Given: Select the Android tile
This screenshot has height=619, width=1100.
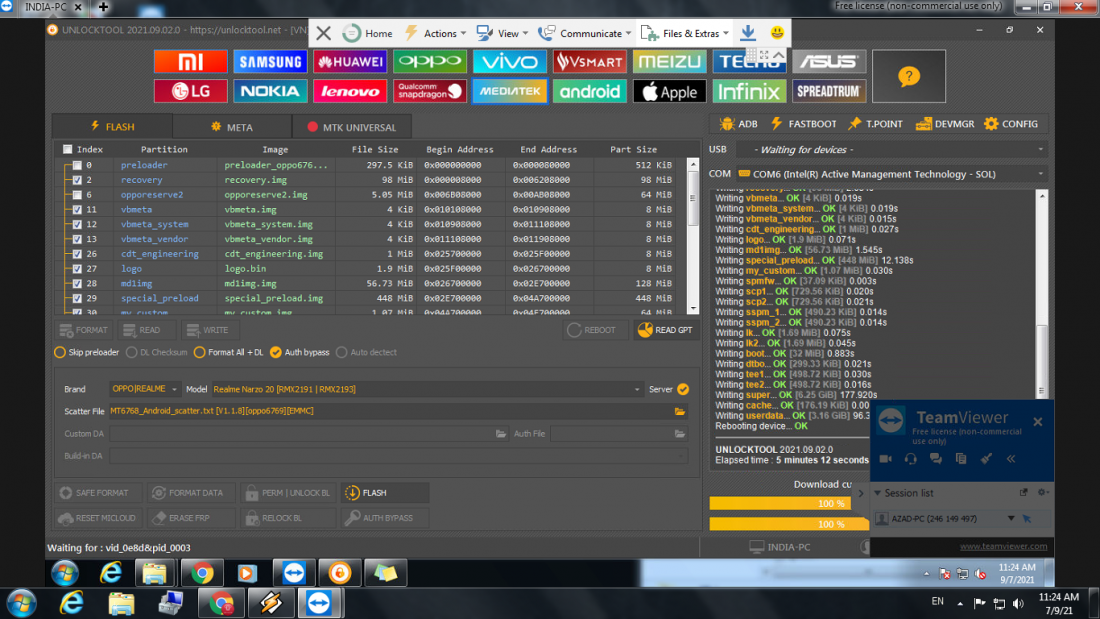Looking at the screenshot, I should pos(589,91).
